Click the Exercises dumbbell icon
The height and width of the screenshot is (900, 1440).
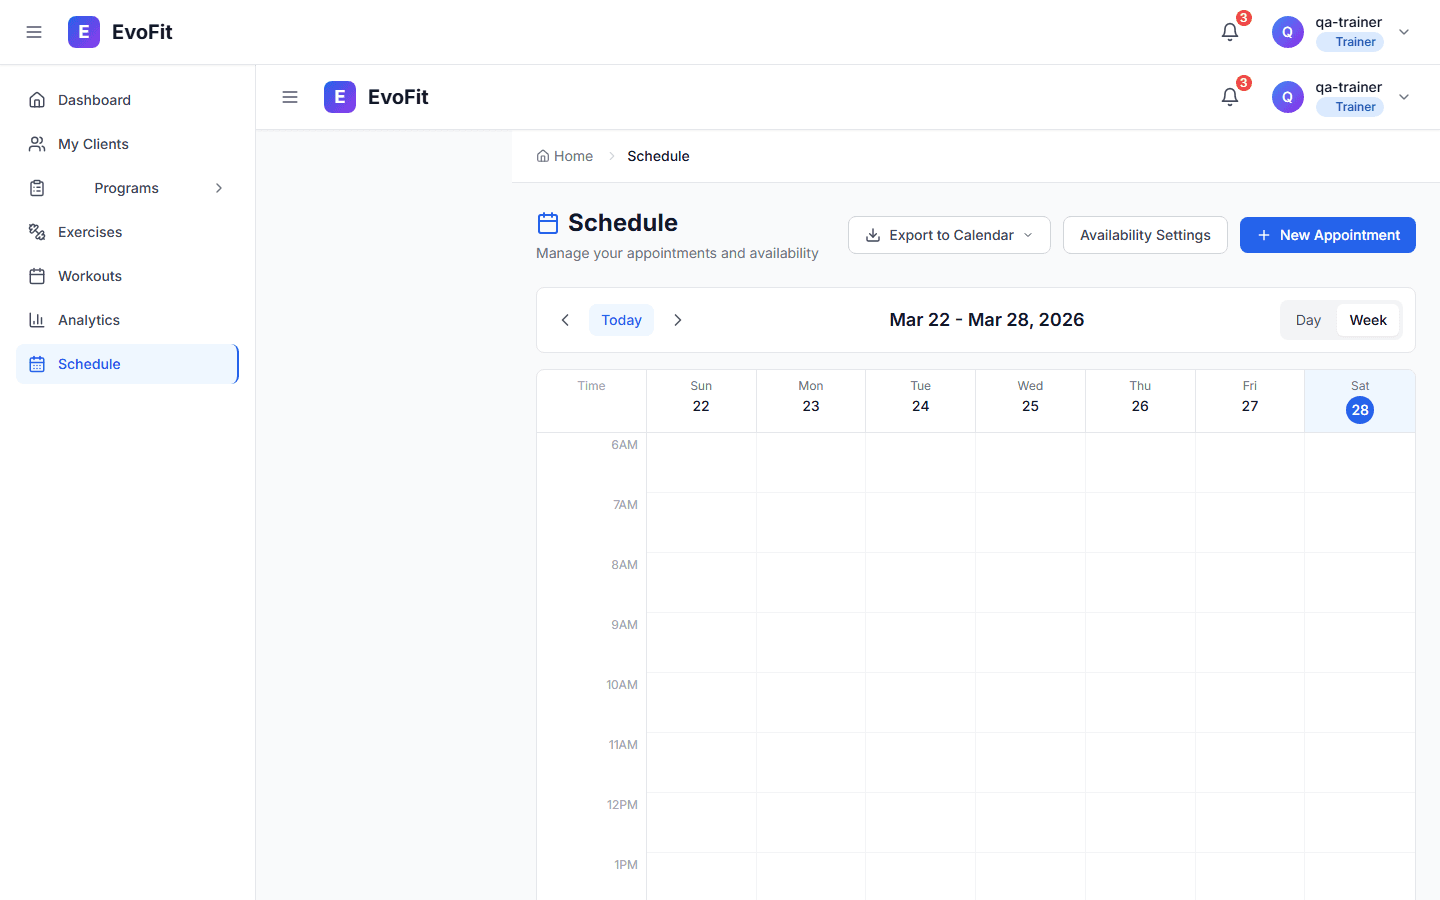36,231
